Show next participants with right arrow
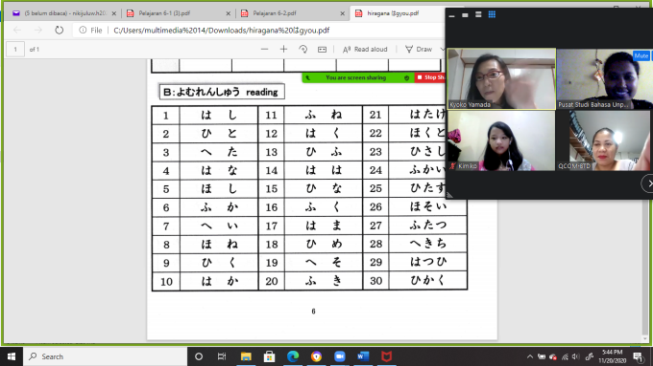Viewport: 653px width, 366px height. [648, 184]
